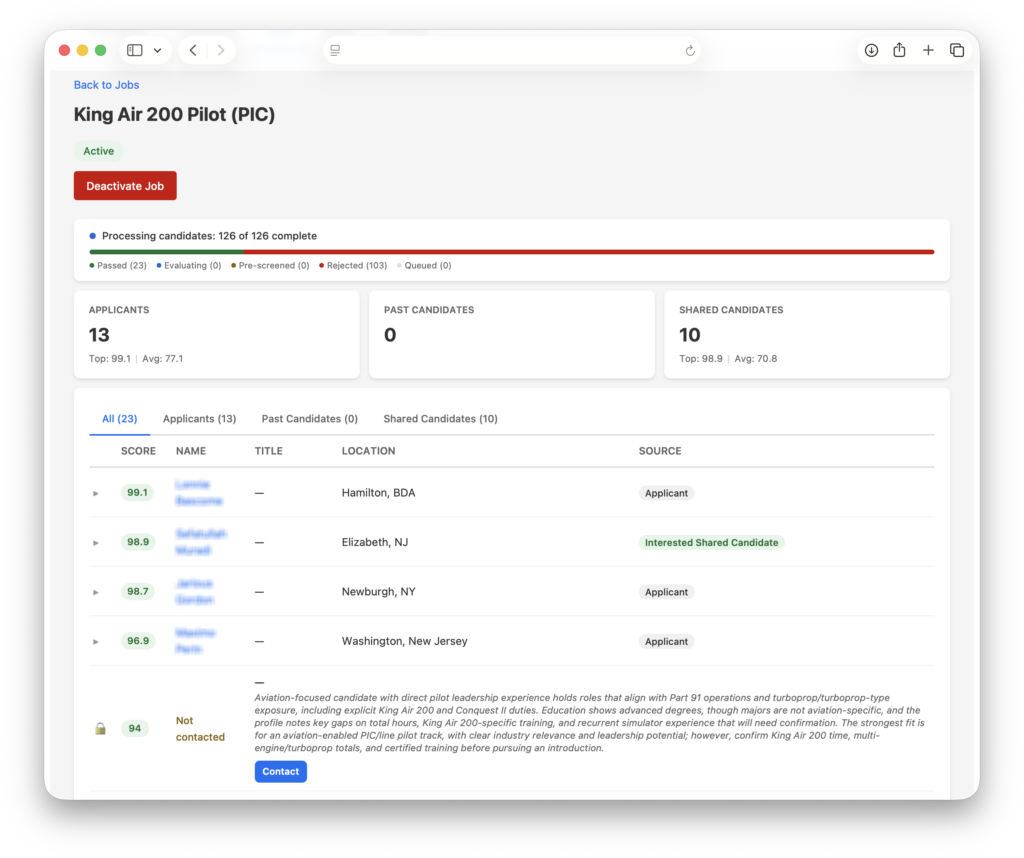Switch to the Applicants (13) tab
Viewport: 1024px width, 858px height.
pyautogui.click(x=199, y=419)
